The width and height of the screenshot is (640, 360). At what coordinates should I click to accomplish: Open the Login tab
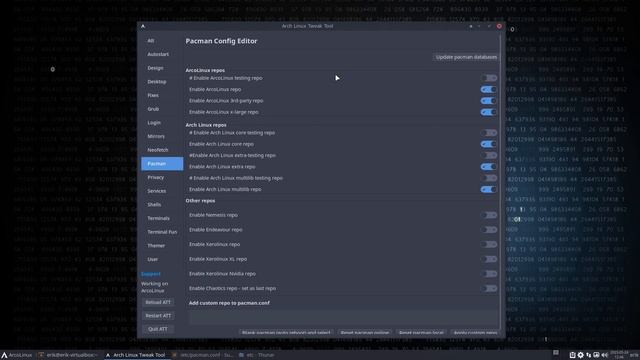(162, 122)
